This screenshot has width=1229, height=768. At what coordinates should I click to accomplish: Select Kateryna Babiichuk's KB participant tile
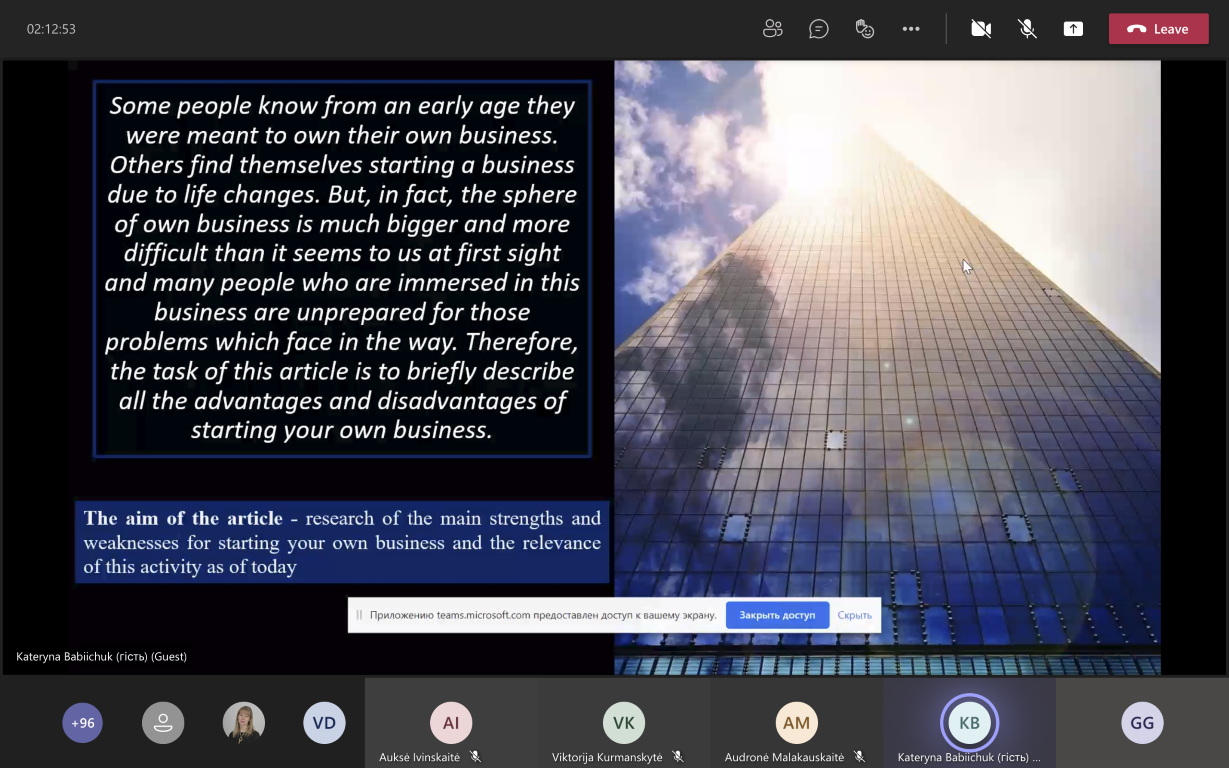click(x=969, y=723)
